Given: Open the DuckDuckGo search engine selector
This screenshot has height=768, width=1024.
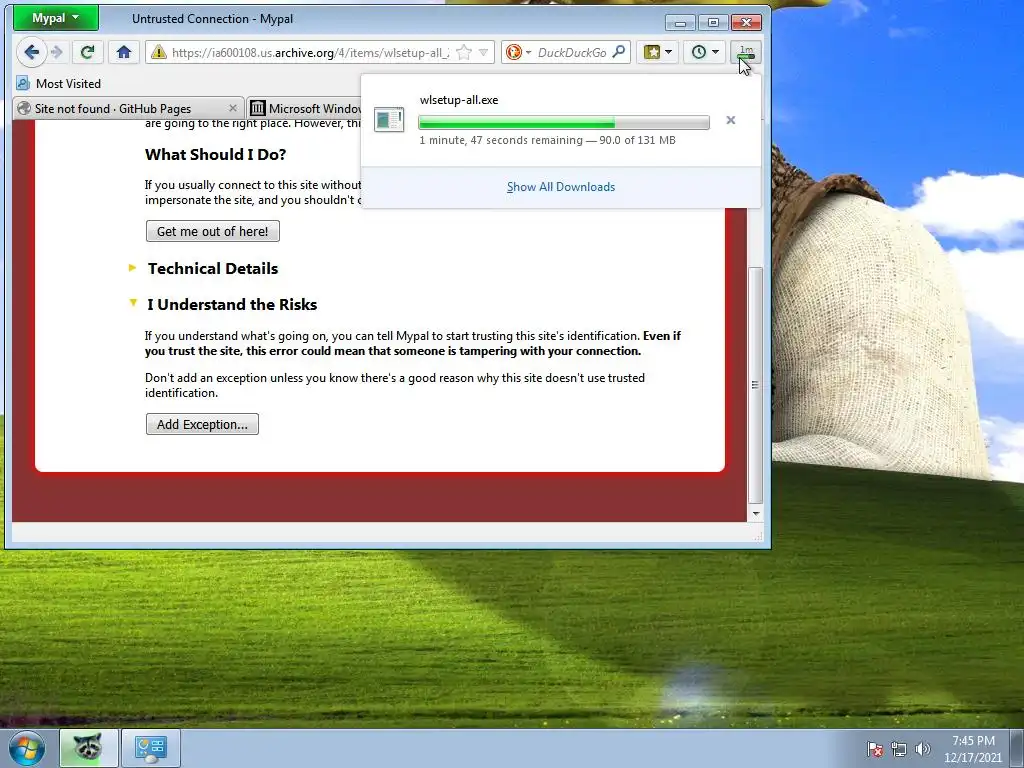Looking at the screenshot, I should click(x=519, y=52).
